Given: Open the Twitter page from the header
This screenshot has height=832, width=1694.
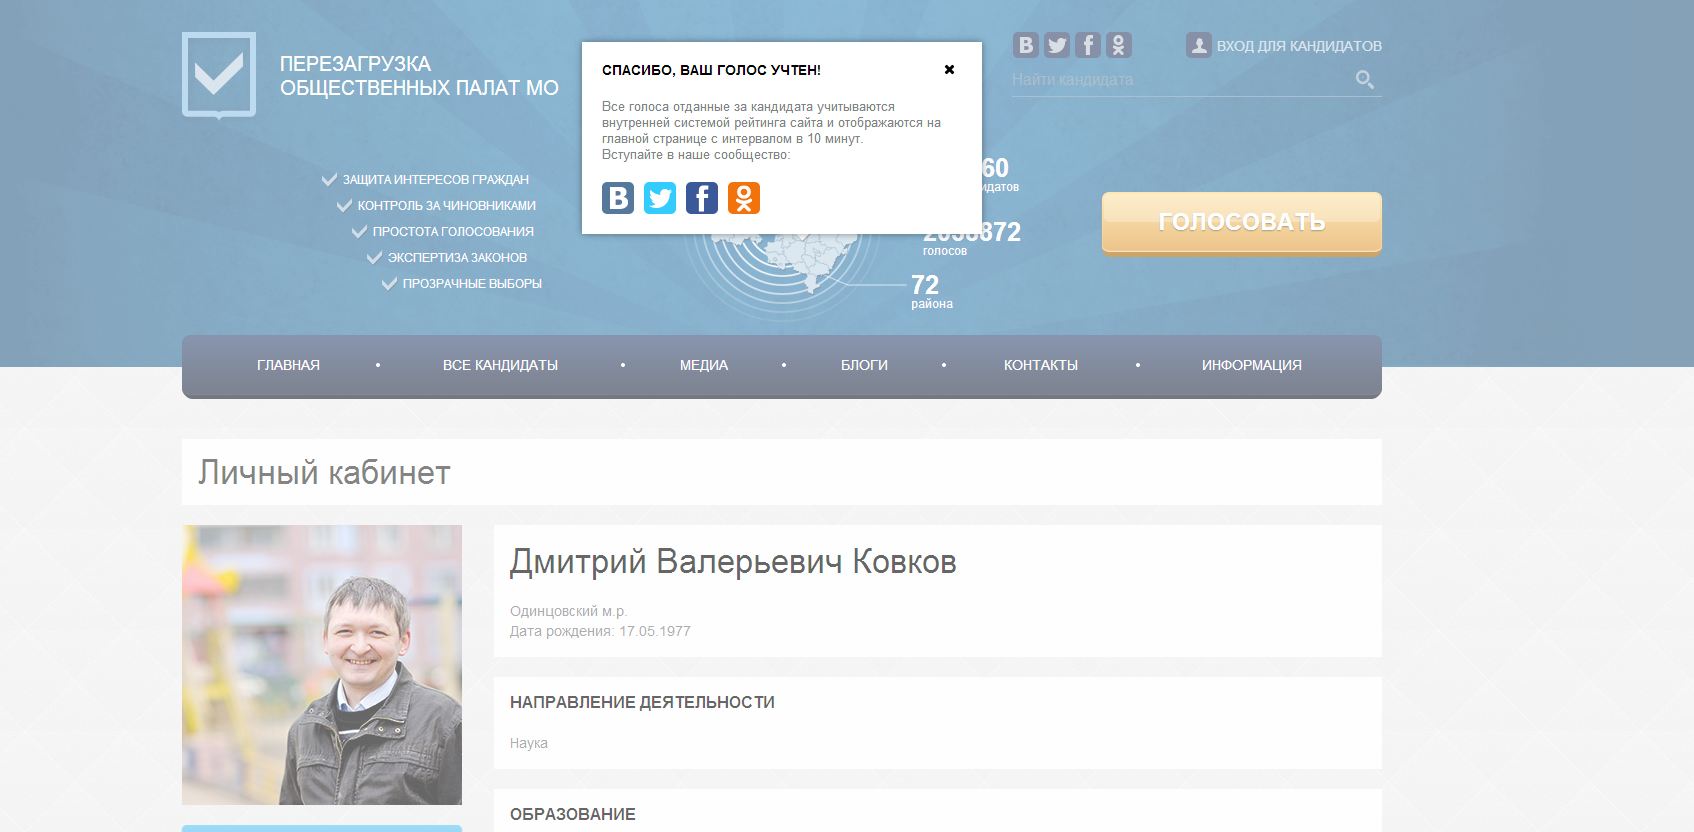Looking at the screenshot, I should click(1057, 45).
